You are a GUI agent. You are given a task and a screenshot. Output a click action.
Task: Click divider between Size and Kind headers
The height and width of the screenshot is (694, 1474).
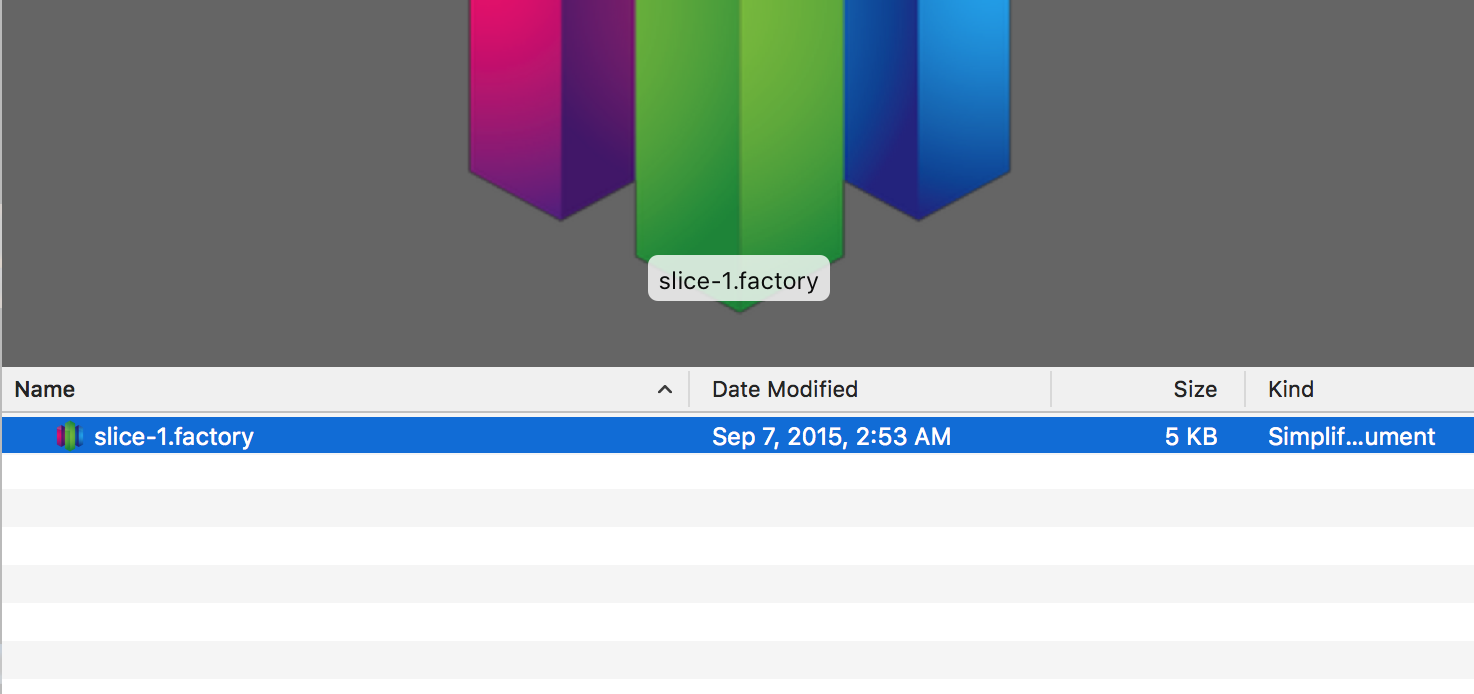(1245, 389)
